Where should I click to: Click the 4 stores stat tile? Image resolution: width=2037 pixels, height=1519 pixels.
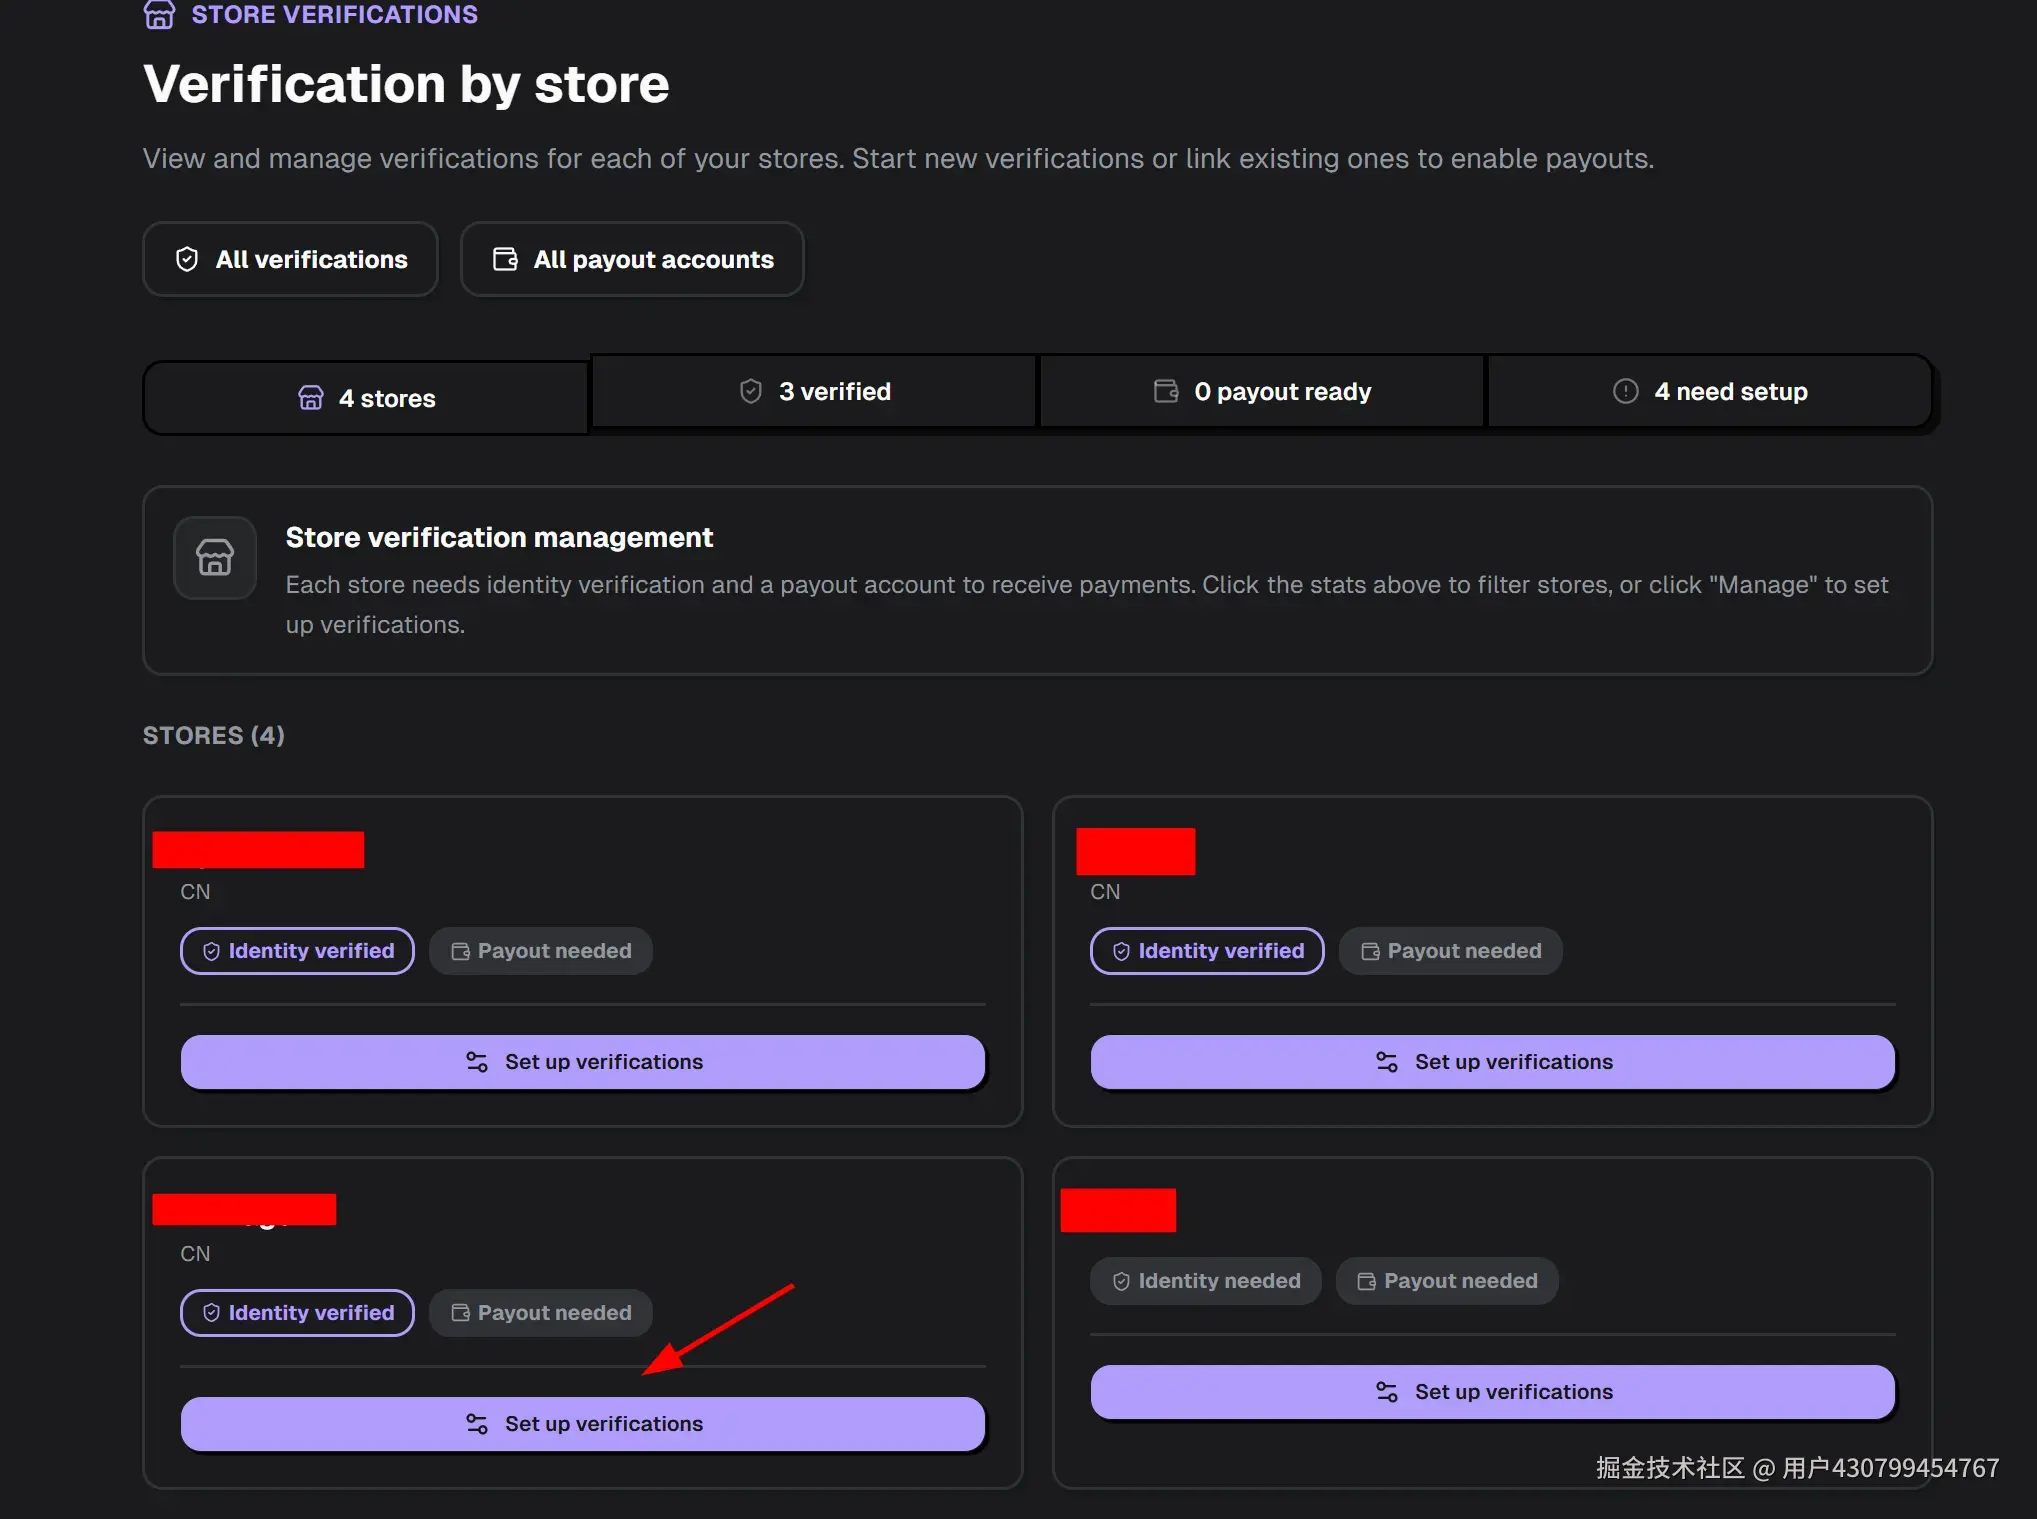coord(364,397)
